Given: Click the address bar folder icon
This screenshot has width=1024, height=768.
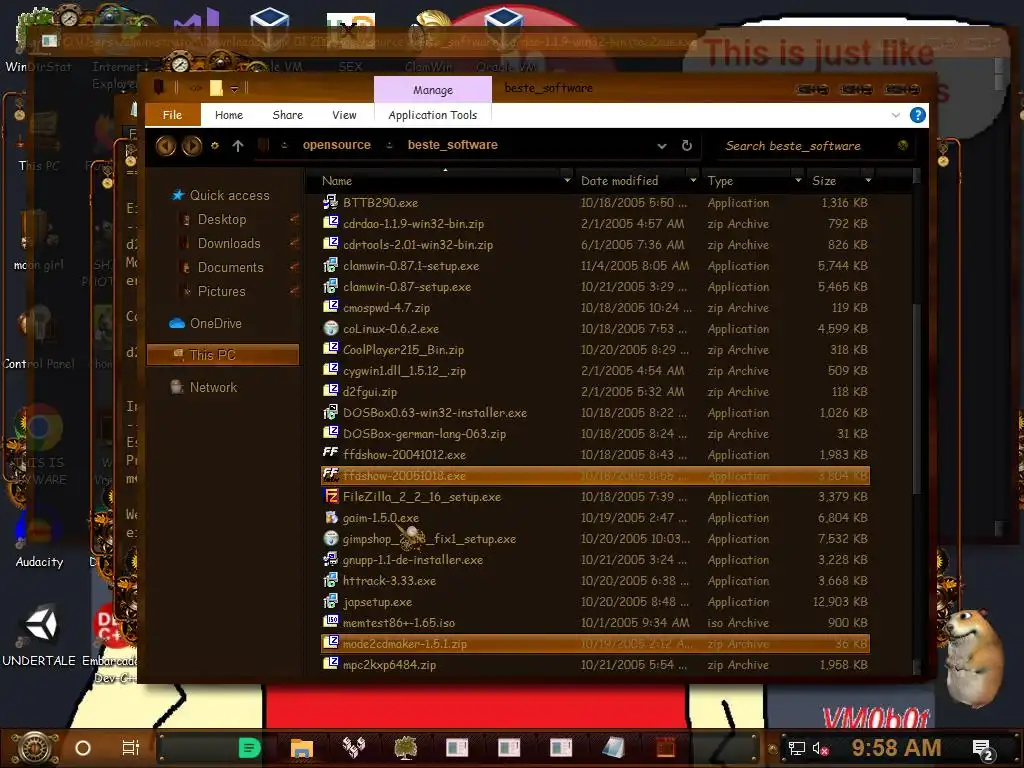Looking at the screenshot, I should tap(263, 145).
